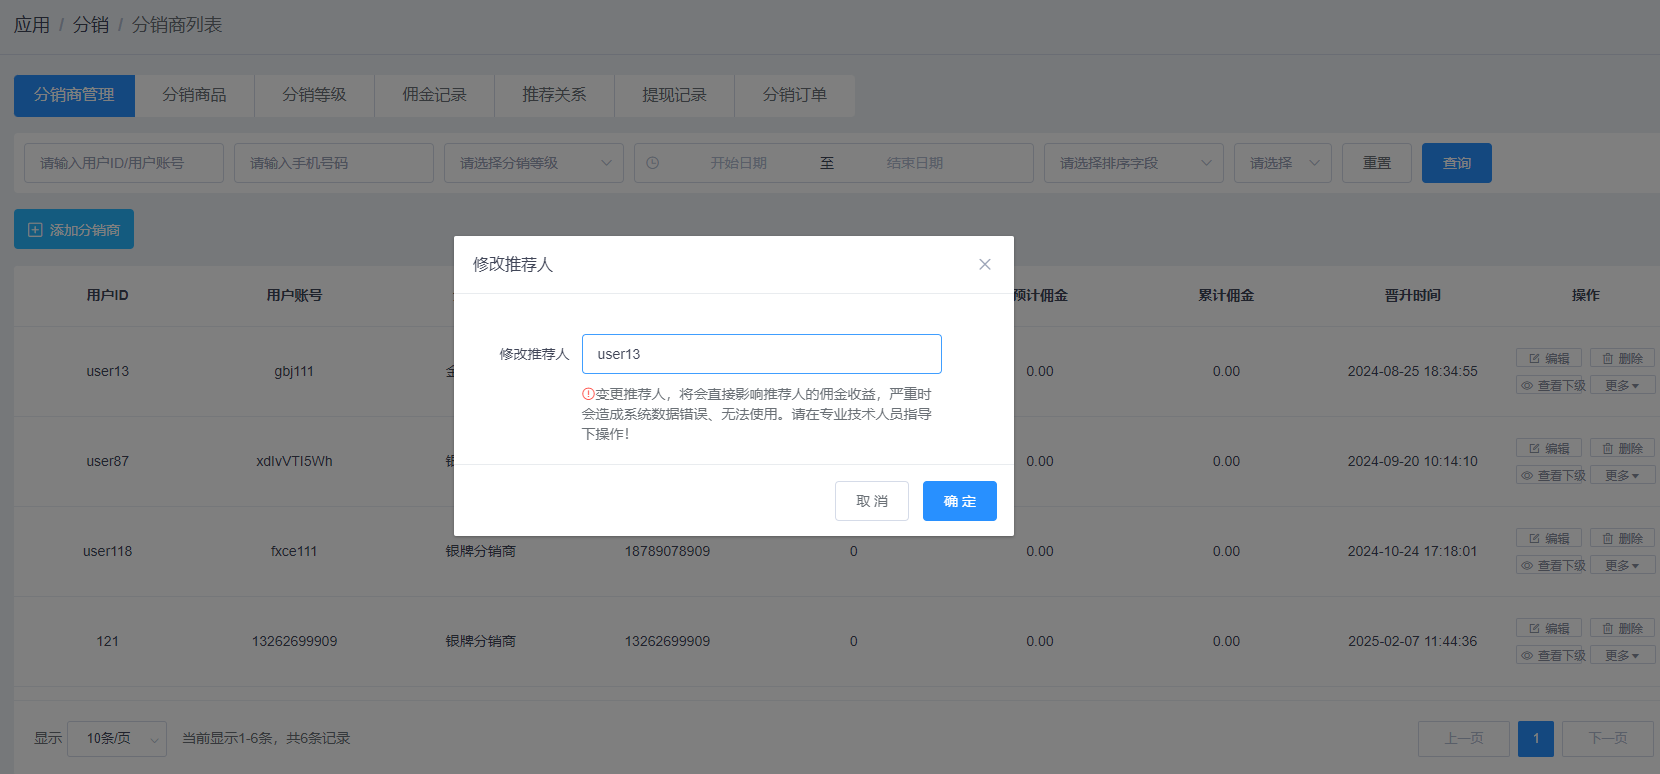
Task: Click 编辑 icon for user118 row
Action: coord(1535,538)
